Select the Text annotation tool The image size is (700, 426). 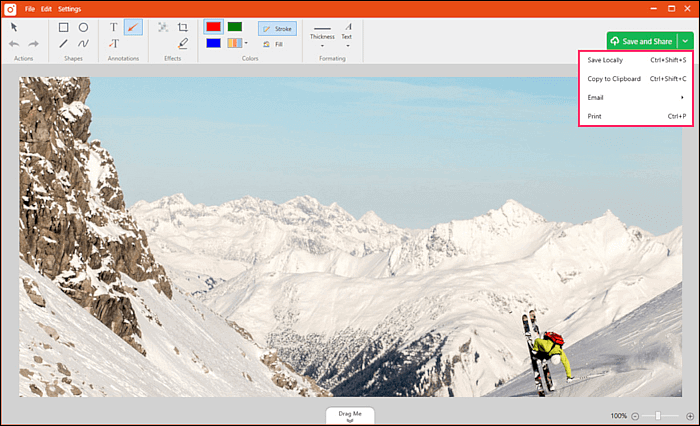pyautogui.click(x=113, y=27)
